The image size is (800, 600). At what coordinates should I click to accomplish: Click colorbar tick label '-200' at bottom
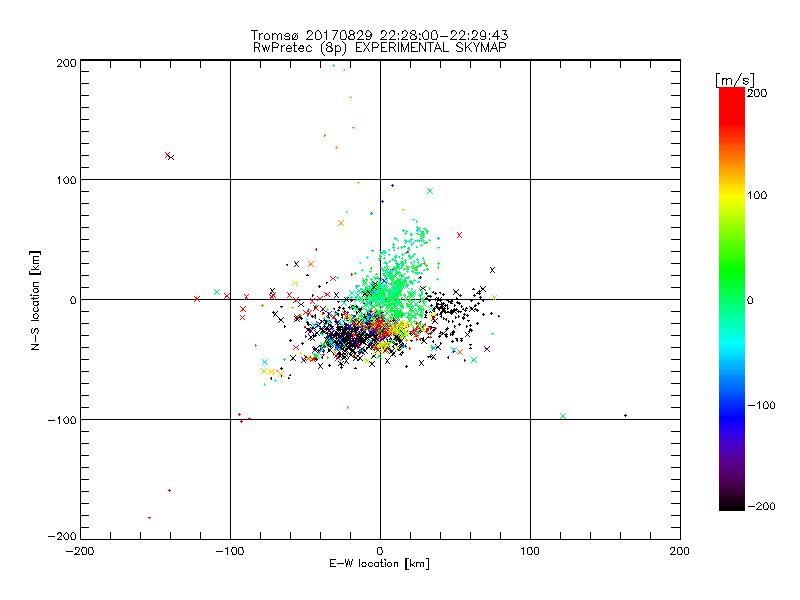click(761, 506)
